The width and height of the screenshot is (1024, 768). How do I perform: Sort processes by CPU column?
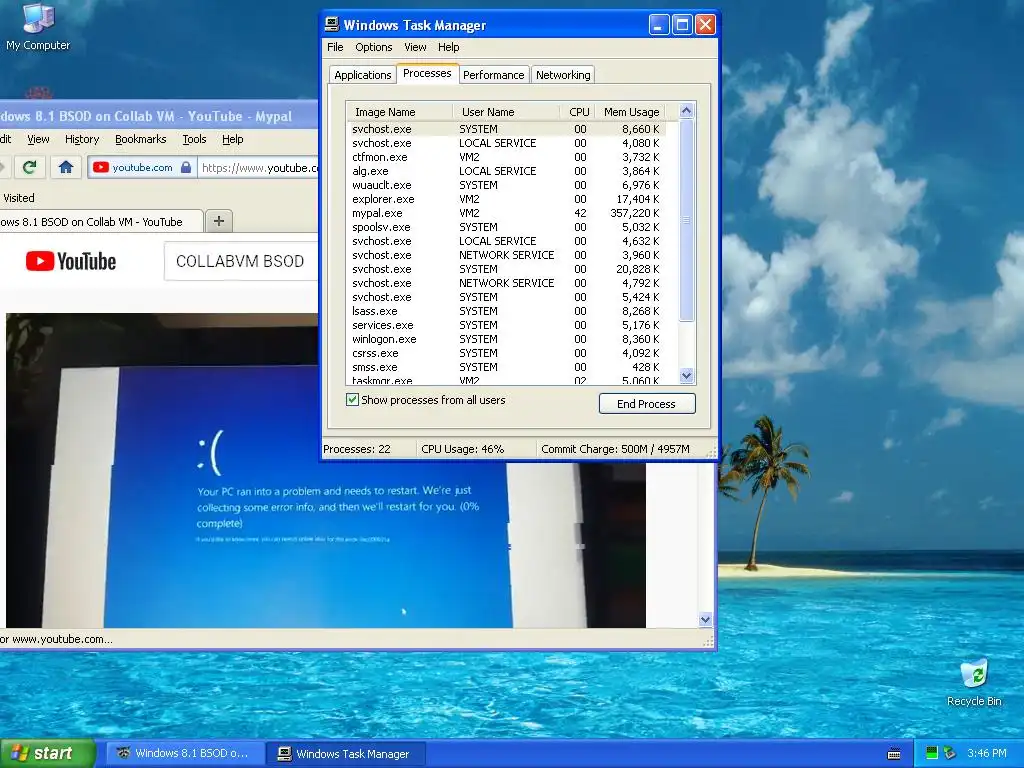click(x=577, y=112)
